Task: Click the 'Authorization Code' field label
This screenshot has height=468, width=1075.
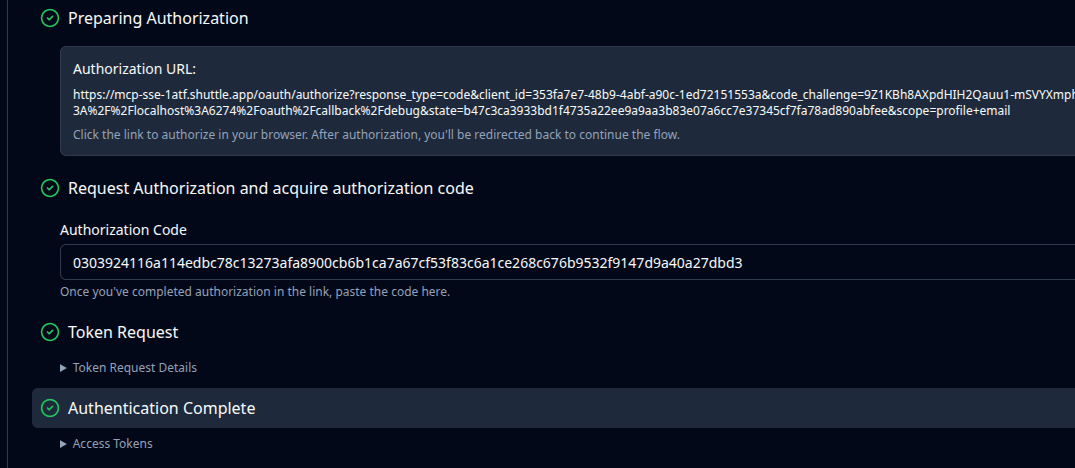Action: point(123,230)
